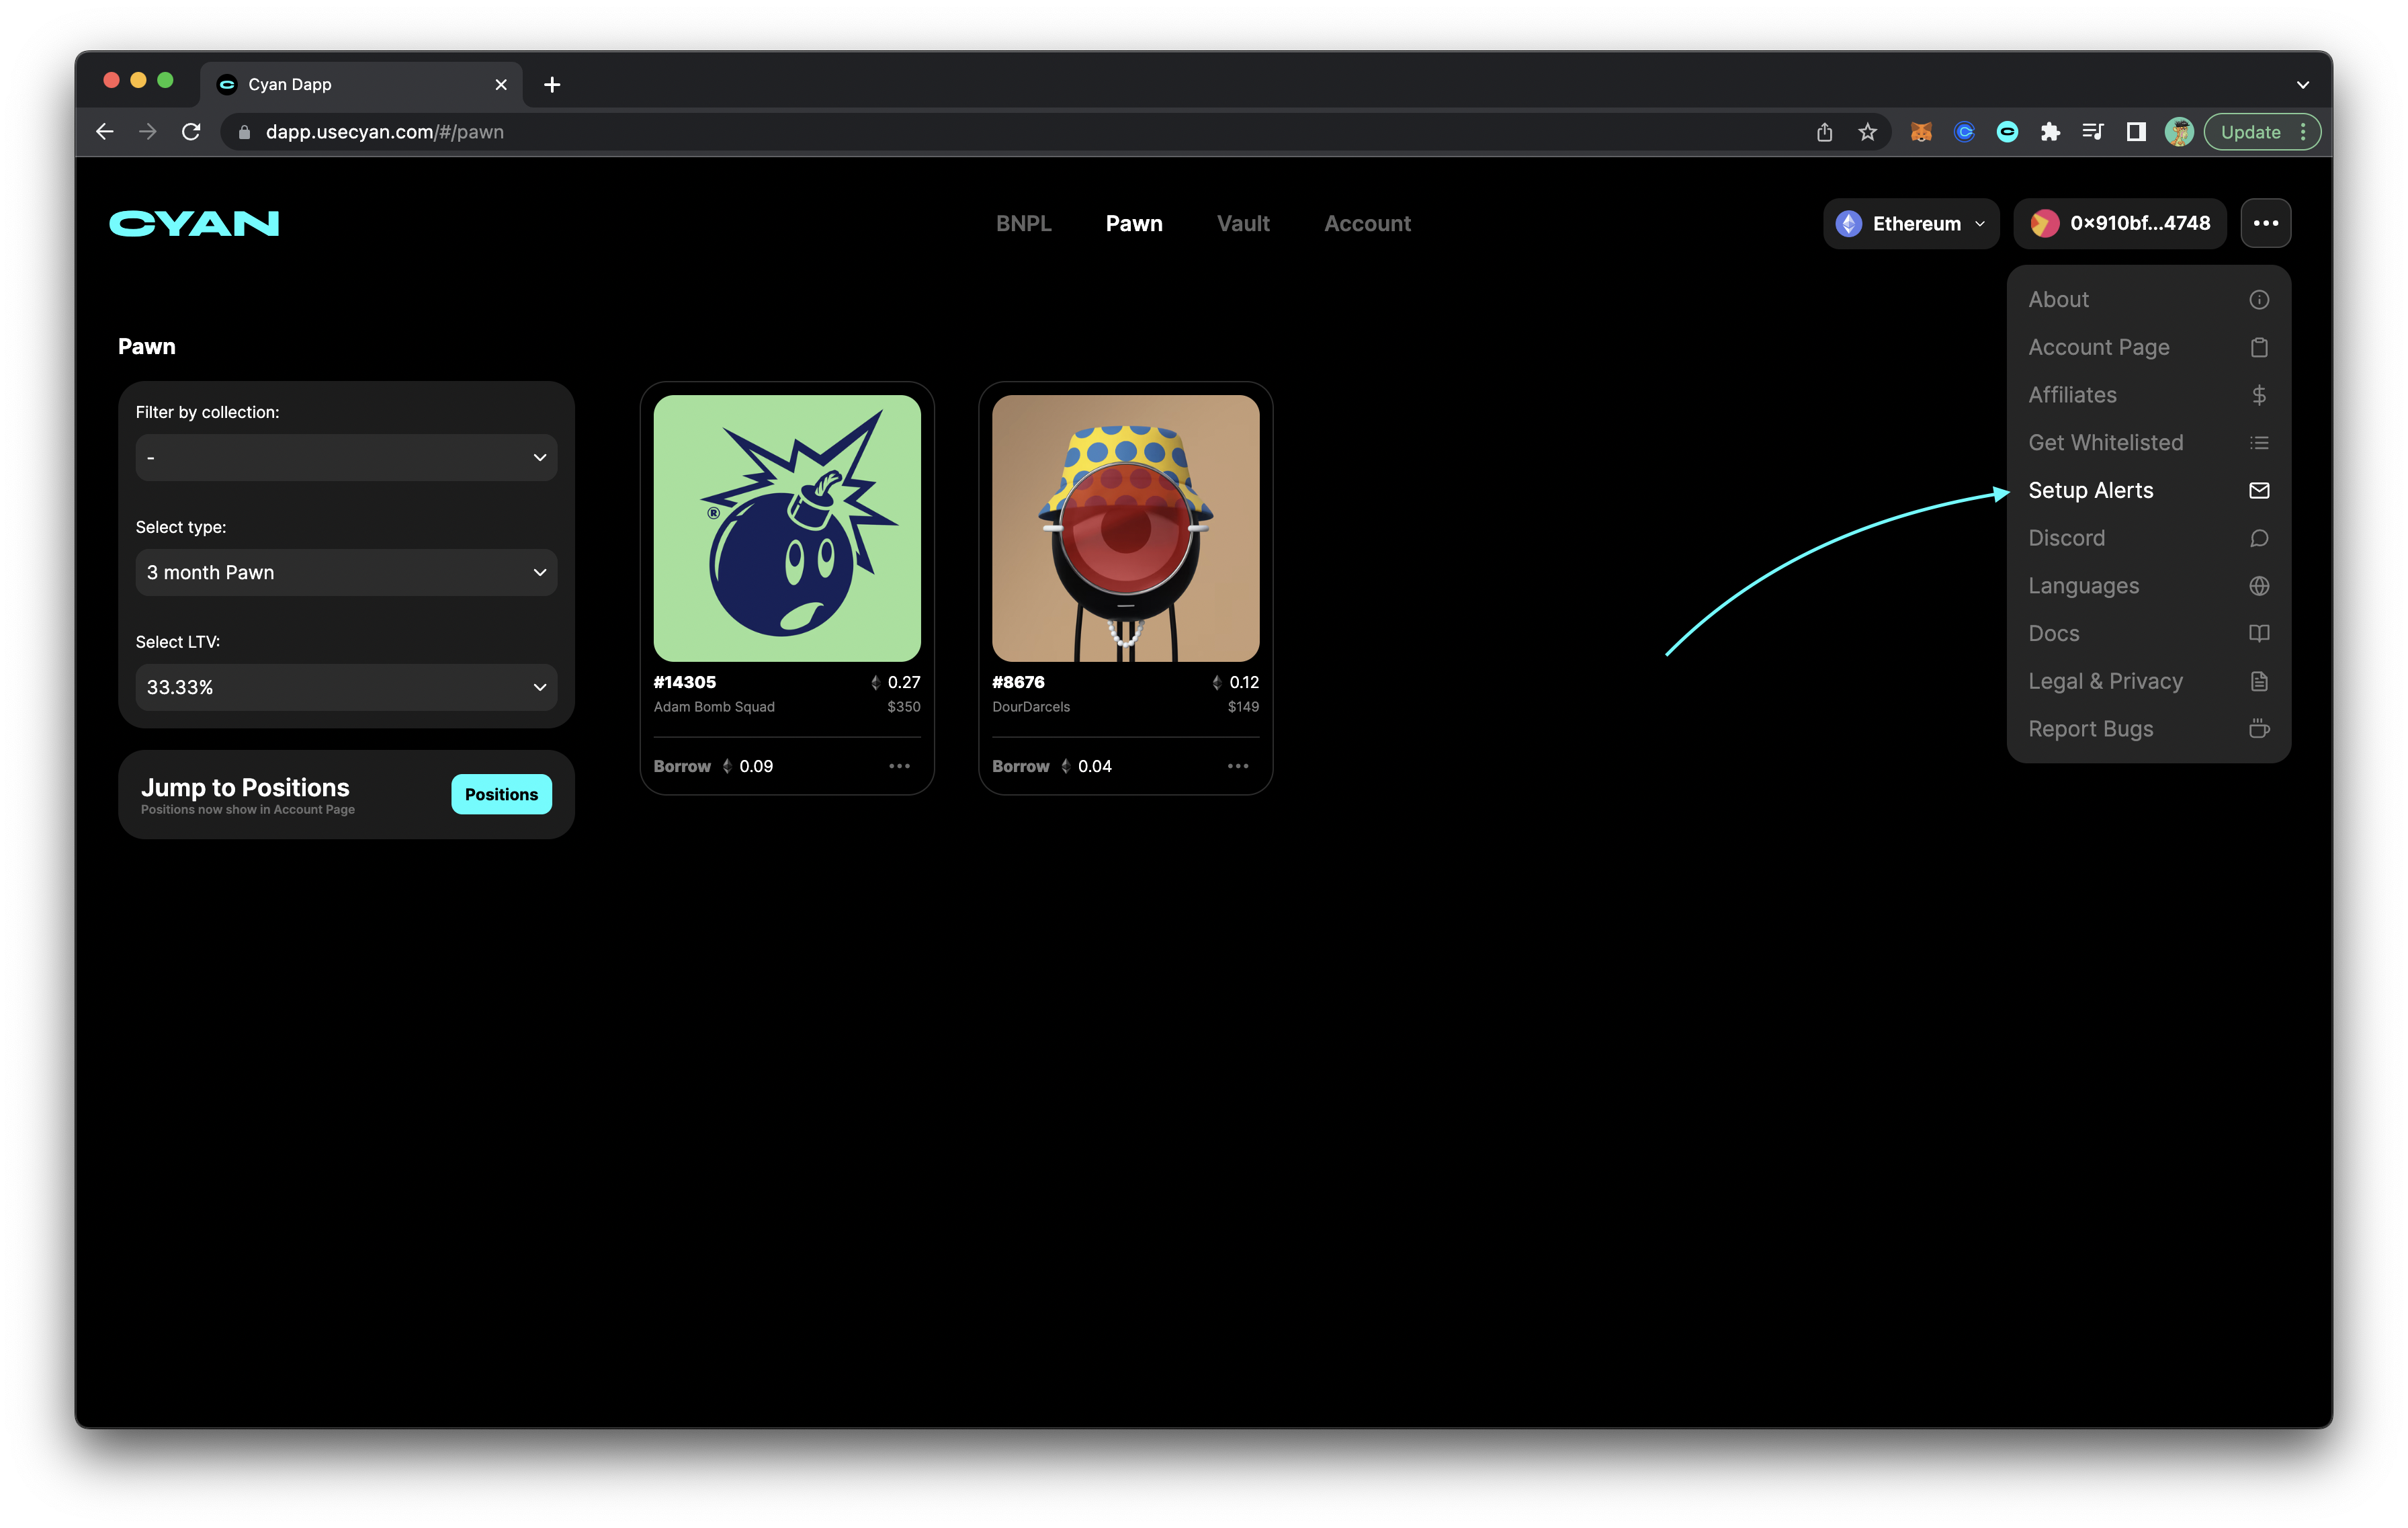
Task: Reload the page with the refresh icon
Action: point(191,132)
